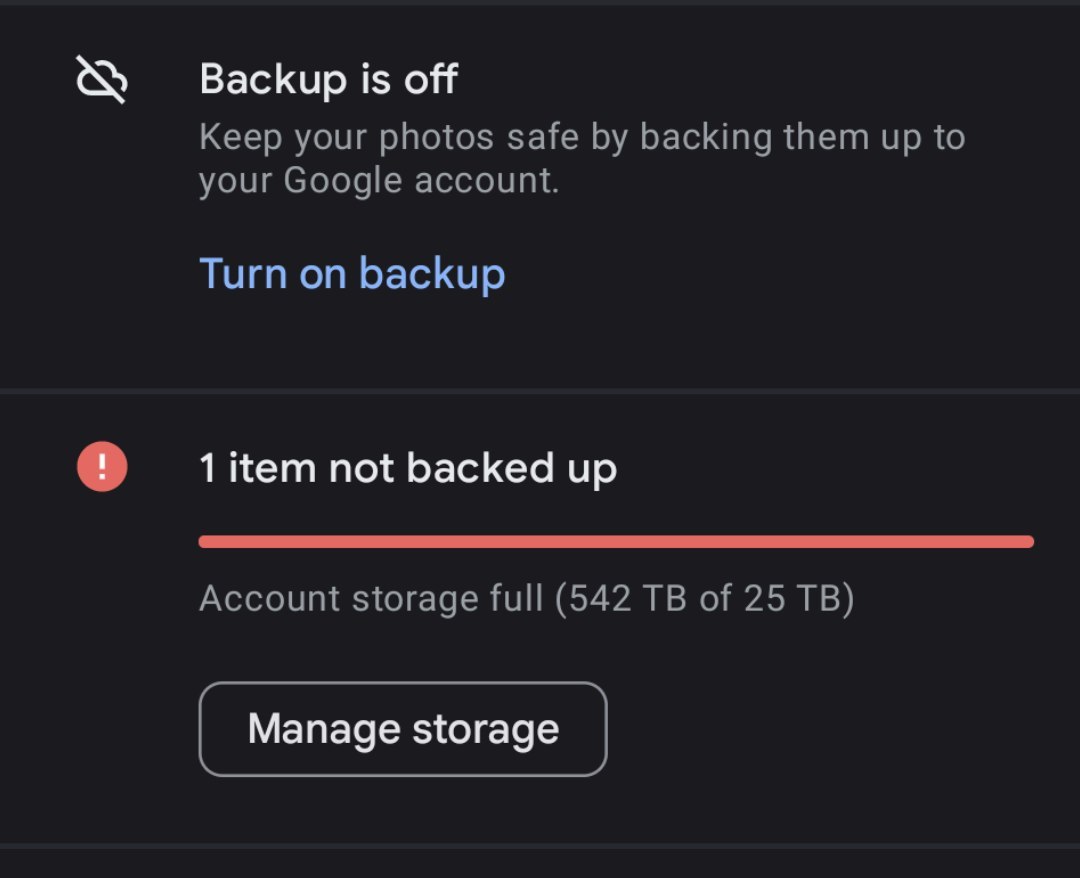This screenshot has width=1080, height=878.
Task: Click the crossed-out cloud backup icon
Action: click(x=101, y=79)
